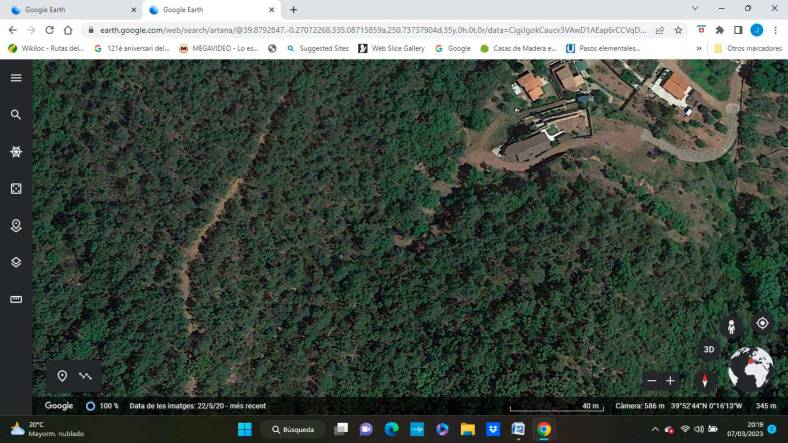
Task: Open Wikiloc bookmark in bookmarks bar
Action: point(46,48)
